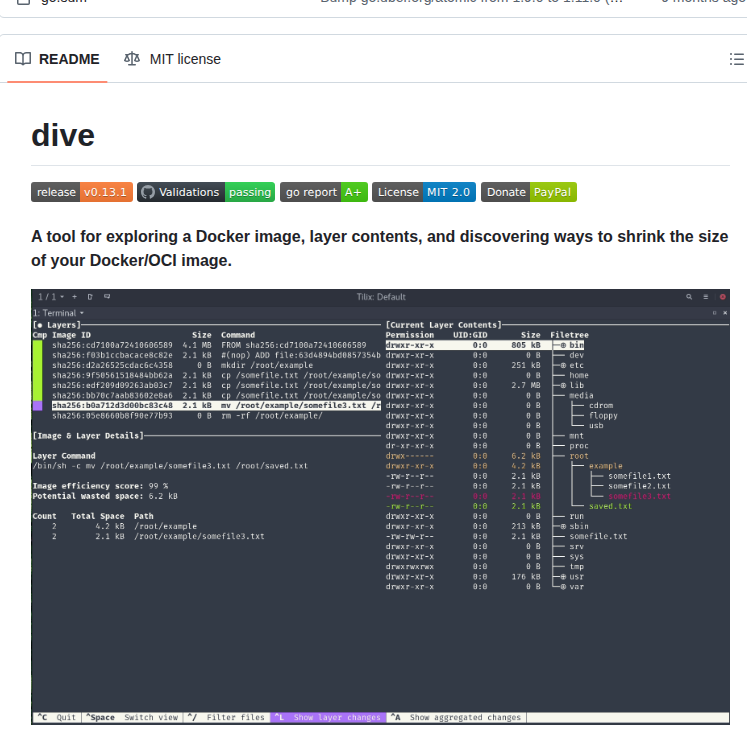The height and width of the screenshot is (745, 747).
Task: Click '^/ Filter files' in bottom bar
Action: click(x=226, y=717)
